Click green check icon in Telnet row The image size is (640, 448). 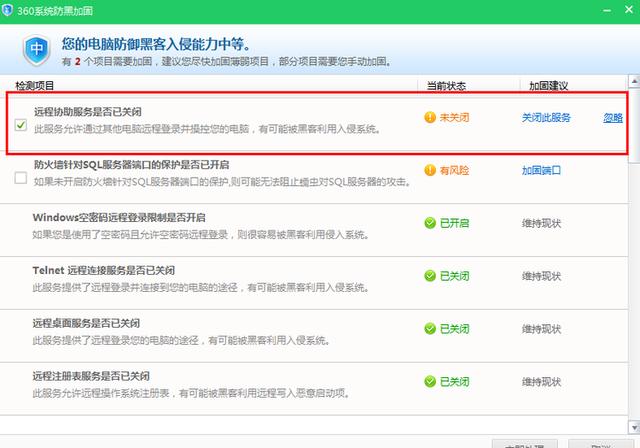pos(430,276)
